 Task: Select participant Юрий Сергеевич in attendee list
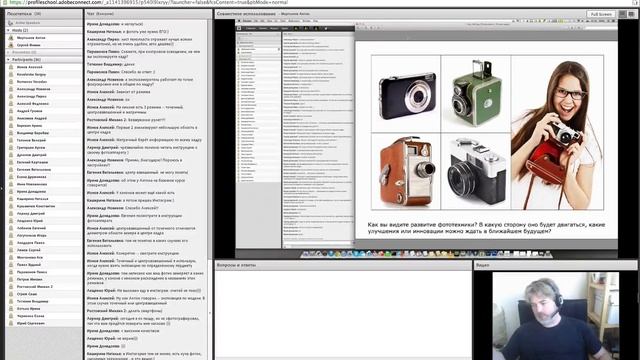click(x=44, y=323)
